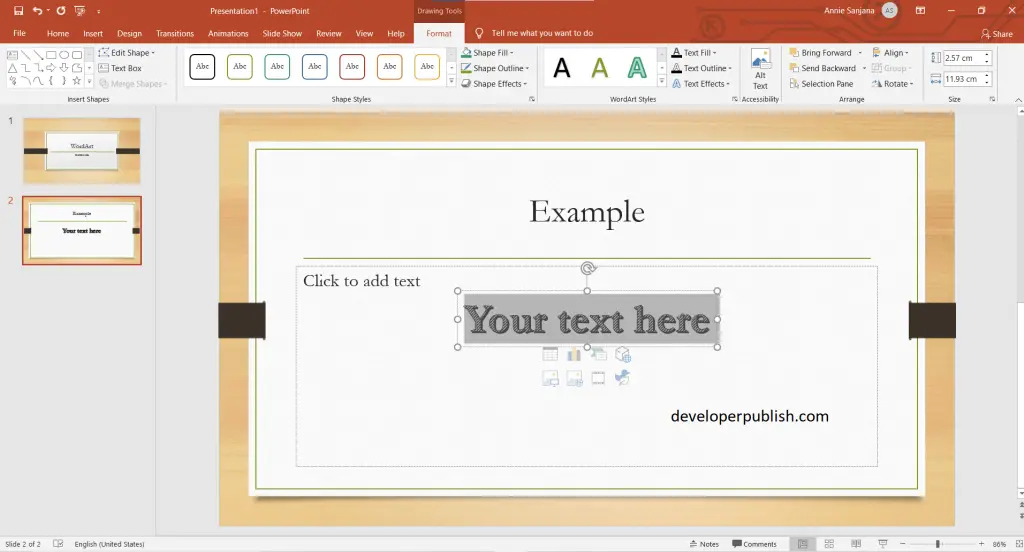Image resolution: width=1024 pixels, height=552 pixels.
Task: Open the View tab
Action: (364, 33)
